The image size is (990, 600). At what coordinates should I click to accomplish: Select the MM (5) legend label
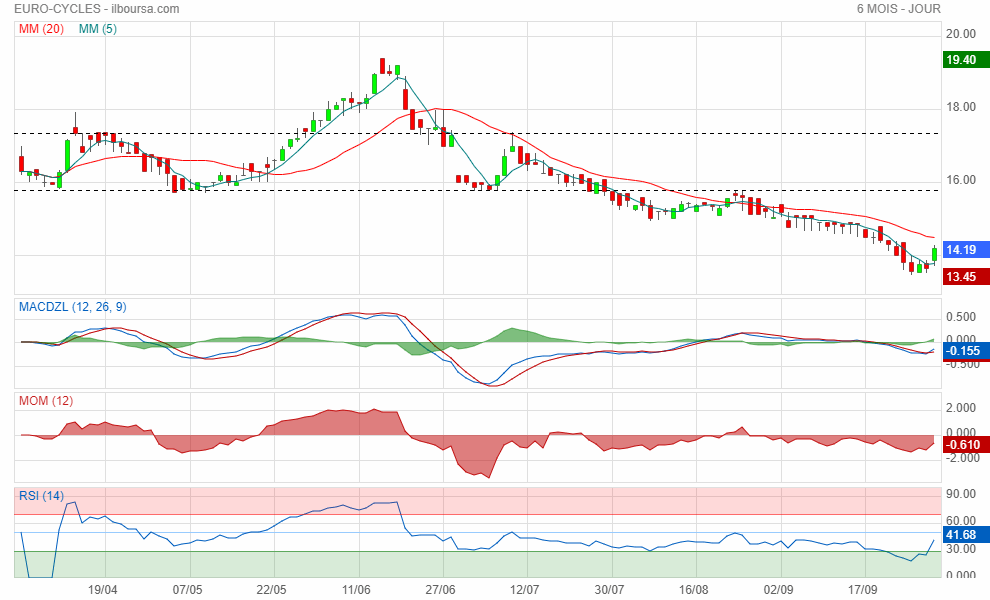pyautogui.click(x=97, y=28)
